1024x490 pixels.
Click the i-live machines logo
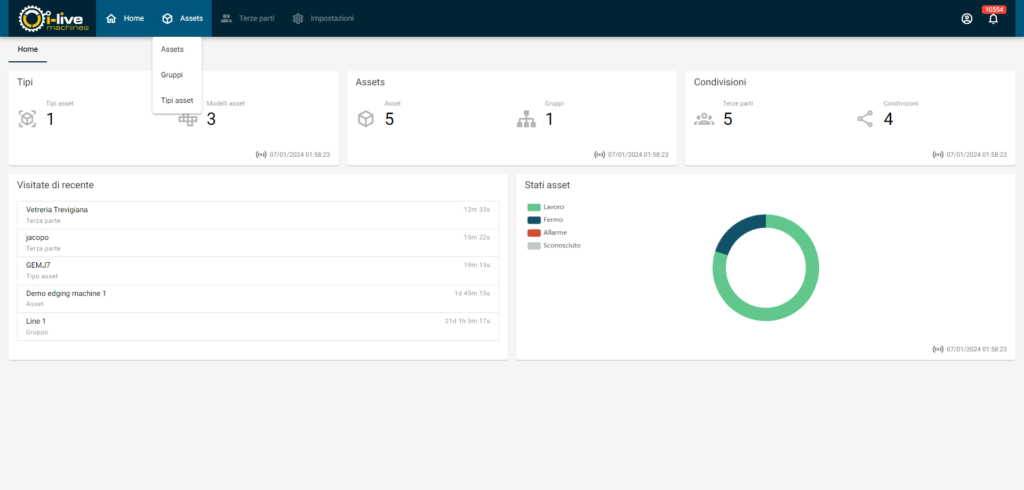point(55,18)
